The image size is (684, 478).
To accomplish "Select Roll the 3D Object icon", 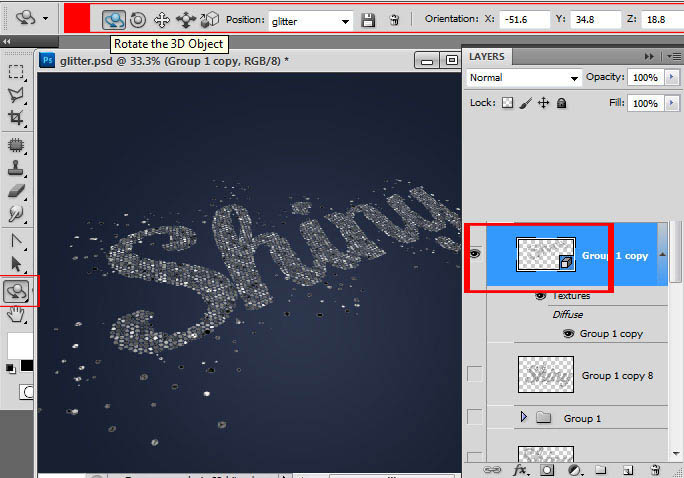I will (x=138, y=20).
